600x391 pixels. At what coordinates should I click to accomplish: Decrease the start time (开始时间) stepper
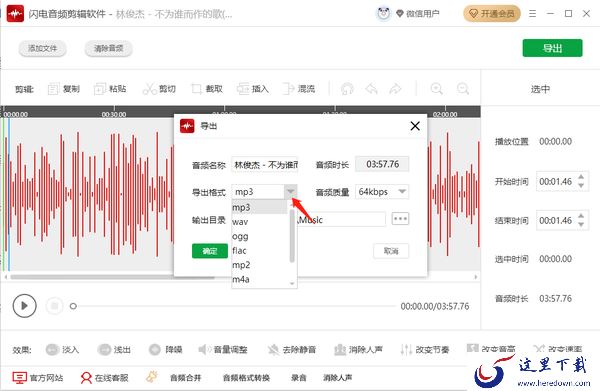click(x=581, y=186)
